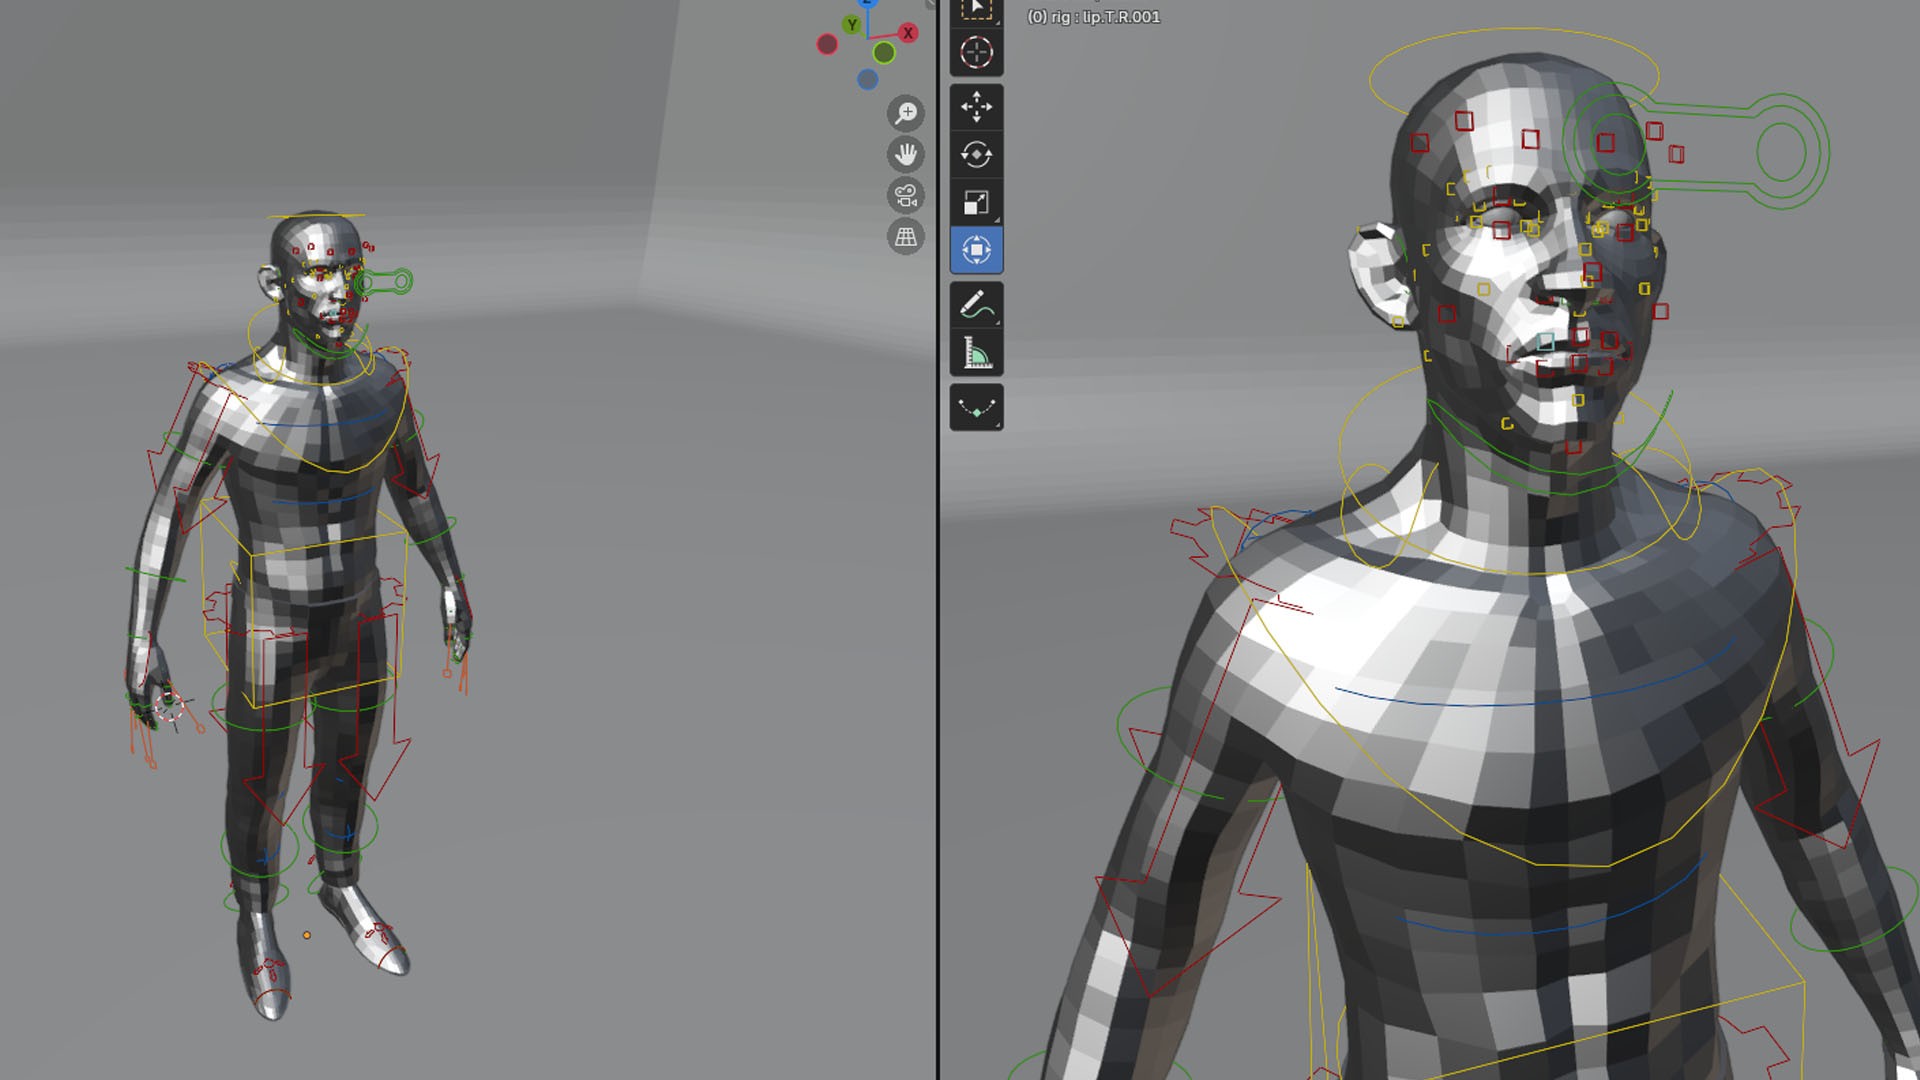1920x1080 pixels.
Task: Select the Move tool
Action: pyautogui.click(x=976, y=107)
